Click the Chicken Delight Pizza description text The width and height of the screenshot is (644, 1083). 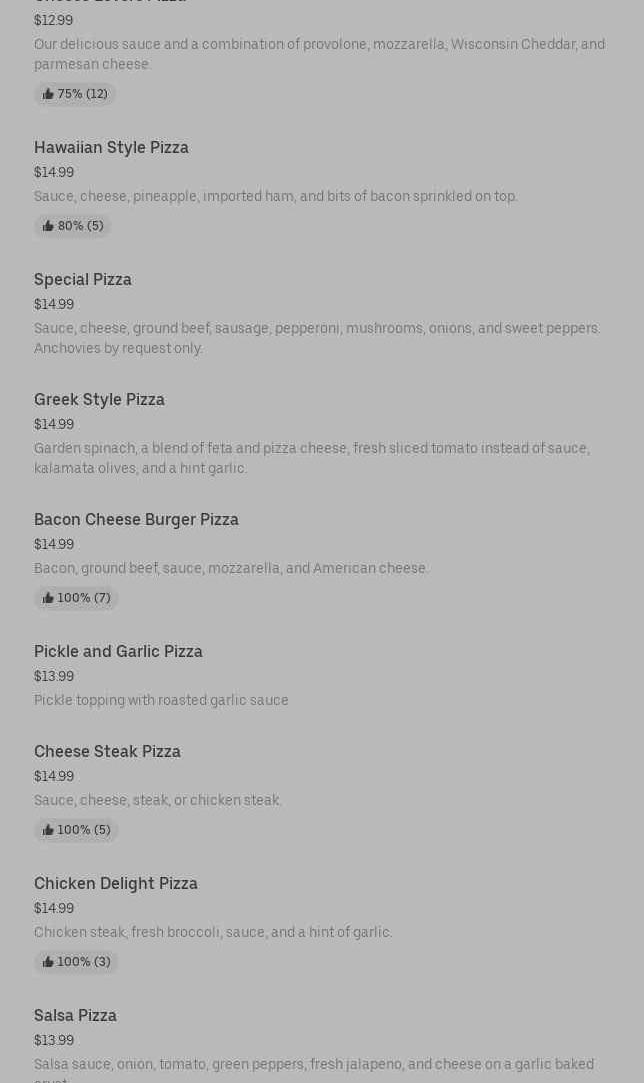213,932
